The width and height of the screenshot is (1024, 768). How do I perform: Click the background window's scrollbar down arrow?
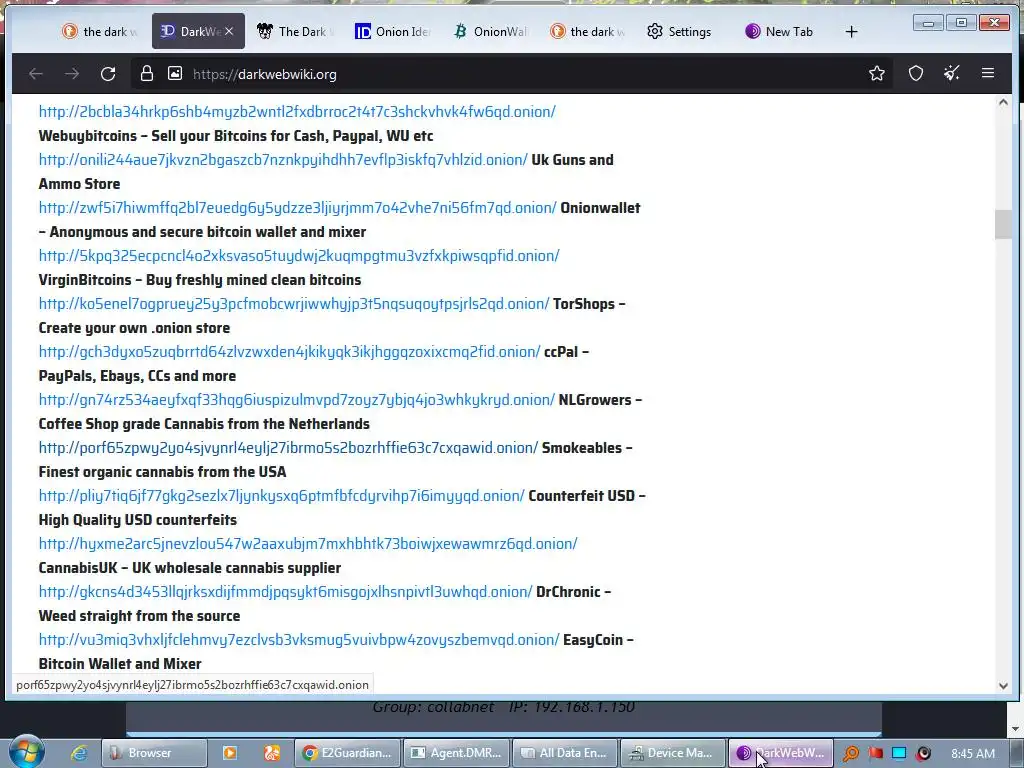click(x=1016, y=728)
